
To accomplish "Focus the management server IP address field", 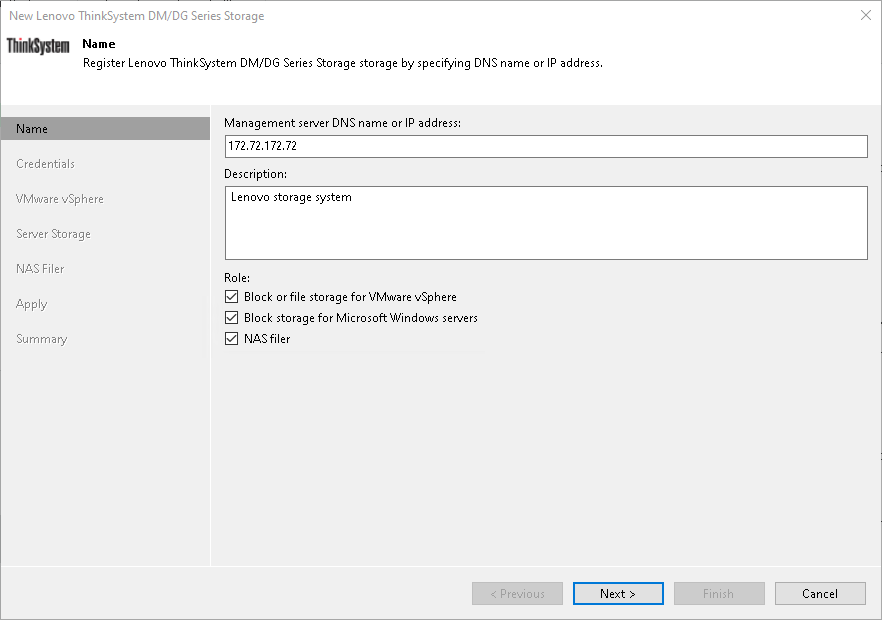I will pos(546,146).
